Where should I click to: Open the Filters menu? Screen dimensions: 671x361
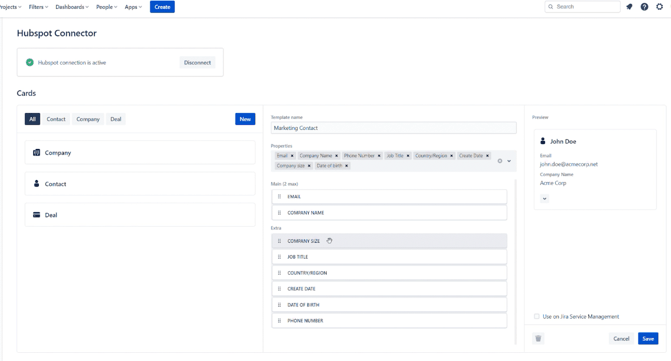tap(39, 7)
